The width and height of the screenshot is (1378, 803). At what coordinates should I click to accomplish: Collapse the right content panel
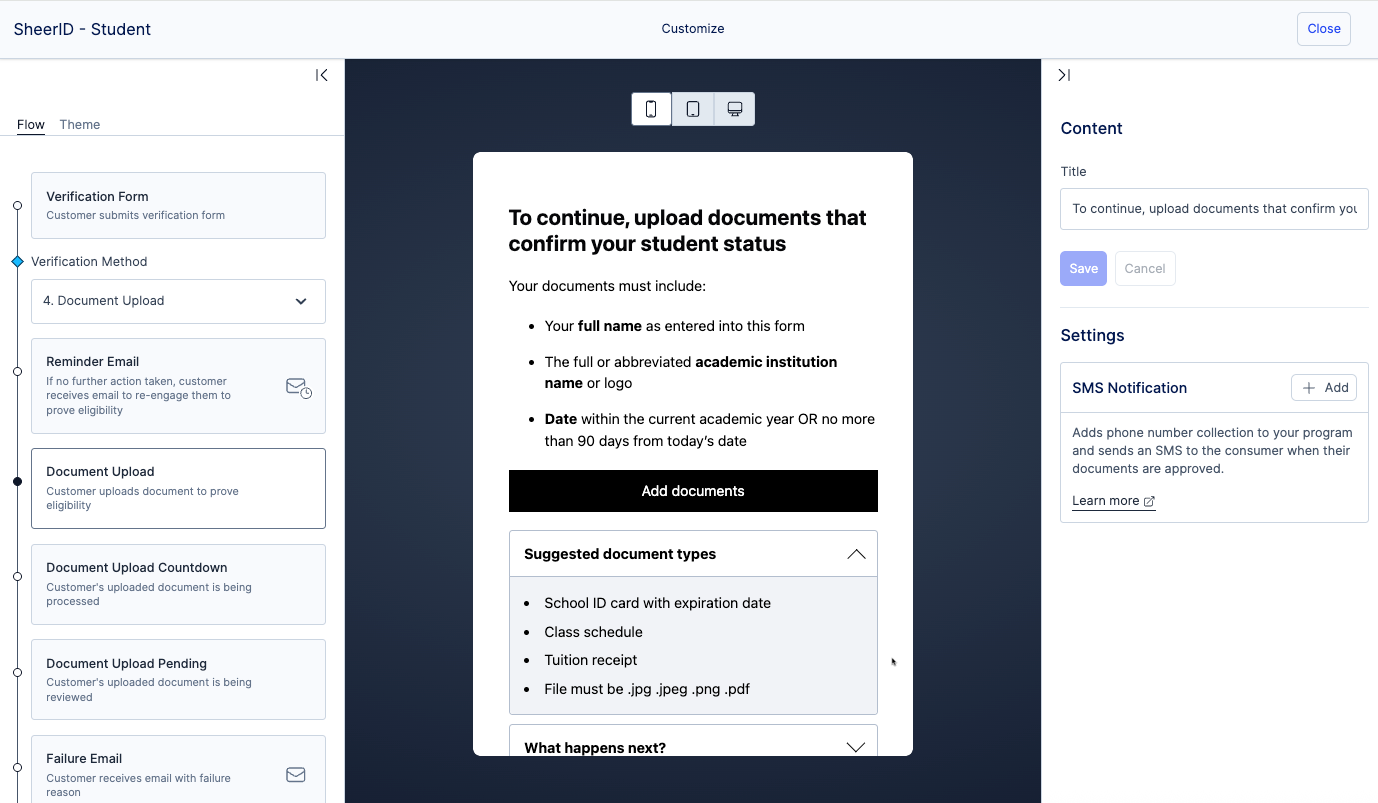pyautogui.click(x=1064, y=75)
